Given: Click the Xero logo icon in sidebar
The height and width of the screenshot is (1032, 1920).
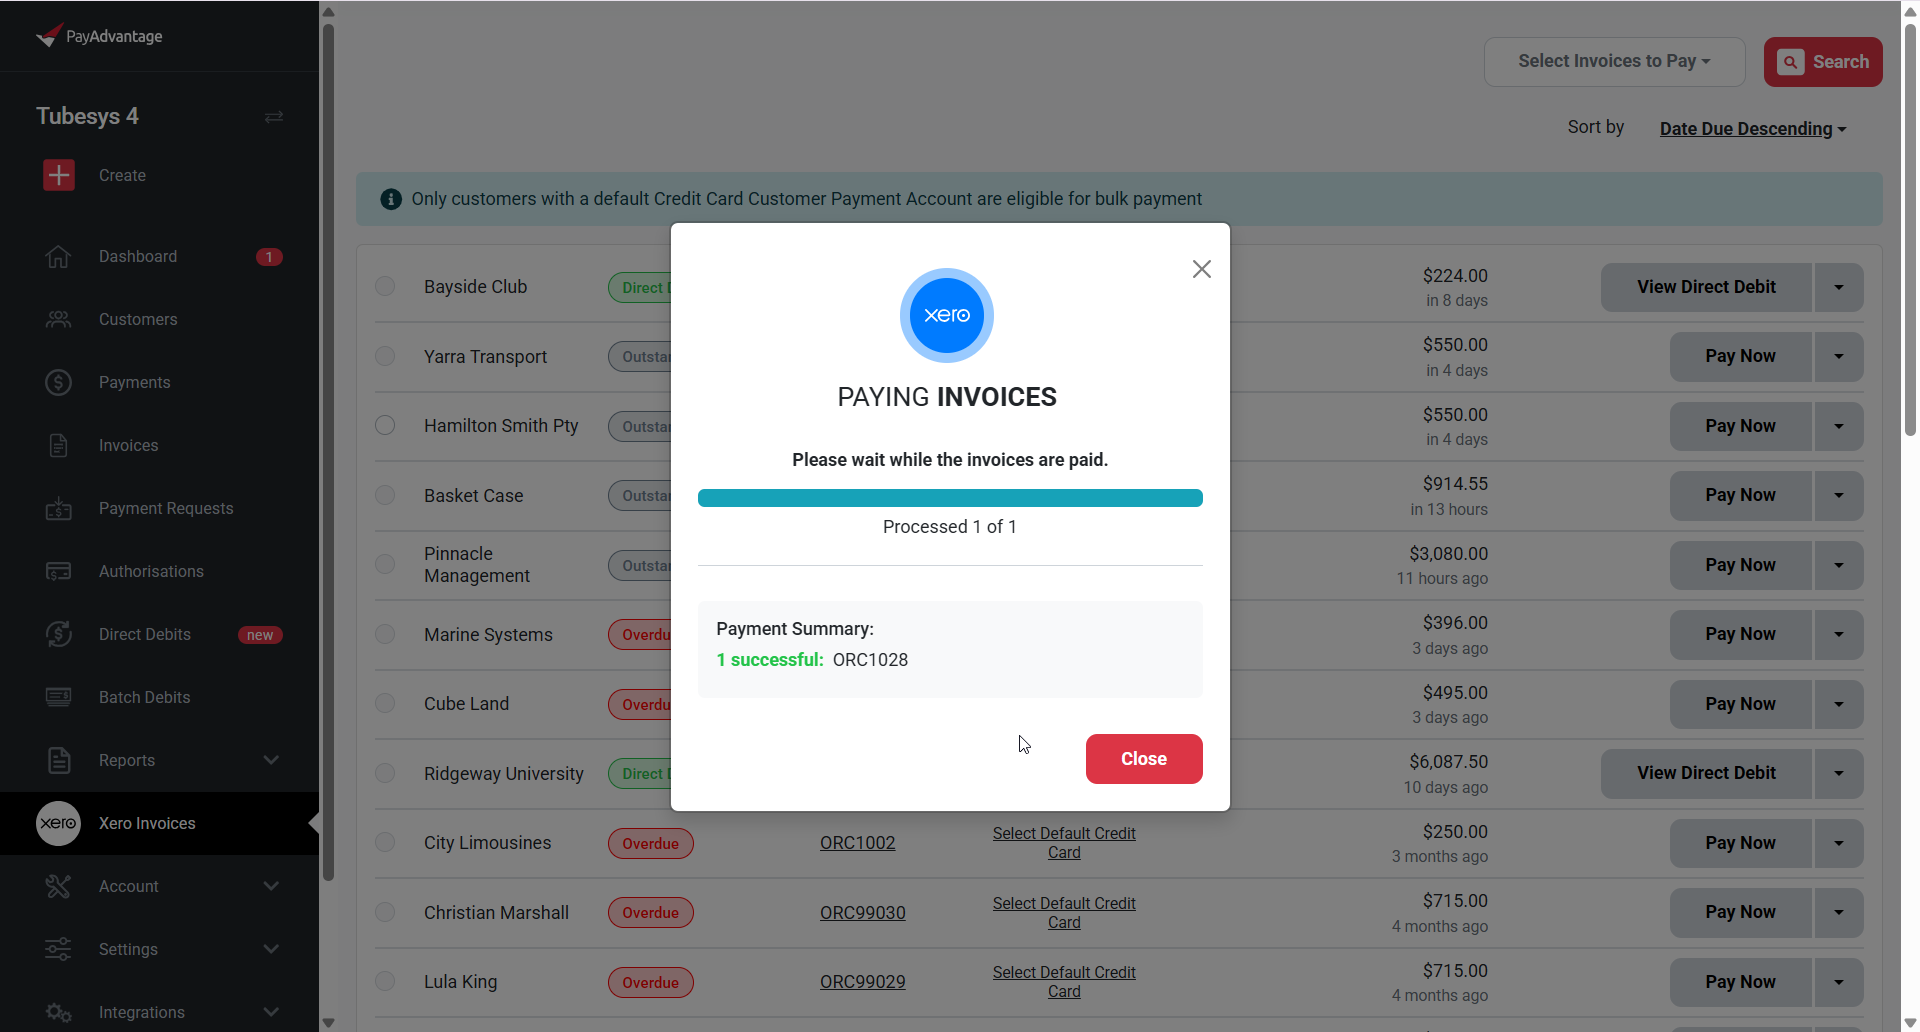Looking at the screenshot, I should click(x=58, y=823).
